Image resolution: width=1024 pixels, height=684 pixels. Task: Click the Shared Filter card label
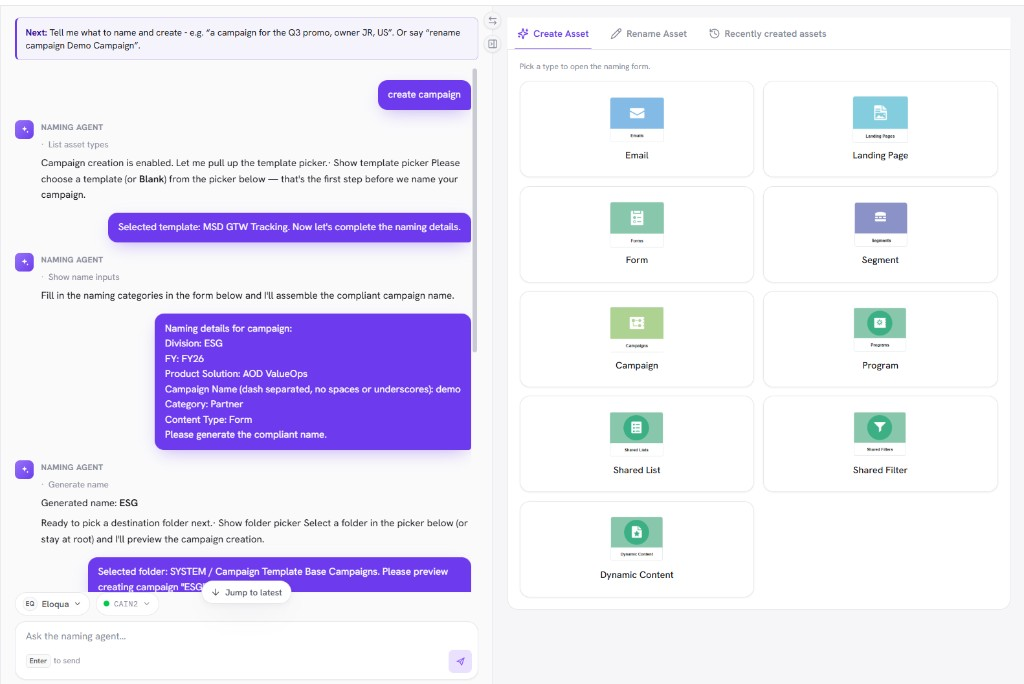point(880,470)
